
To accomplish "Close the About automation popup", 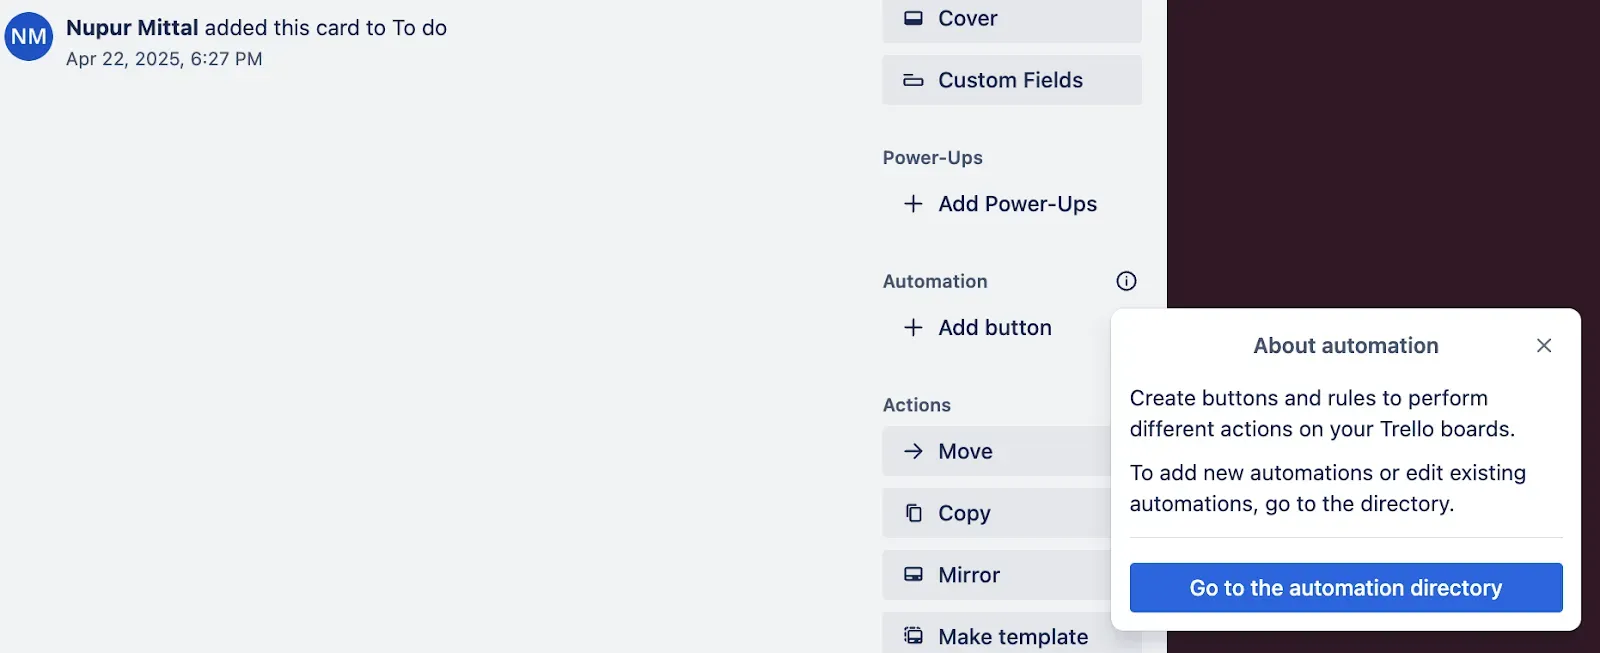I will 1543,345.
